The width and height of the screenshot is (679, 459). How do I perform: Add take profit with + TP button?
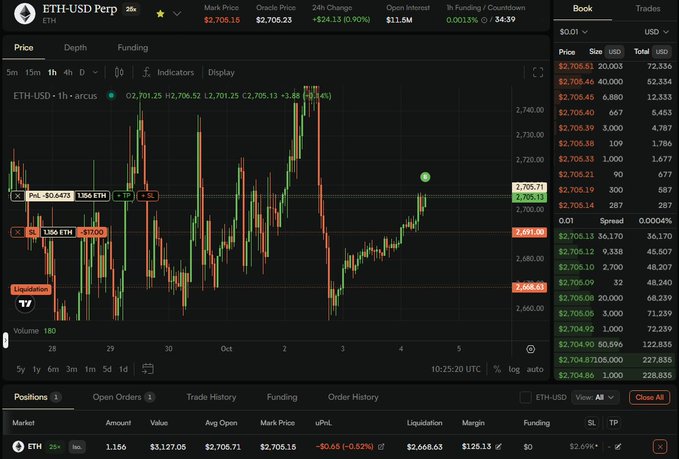pos(124,196)
